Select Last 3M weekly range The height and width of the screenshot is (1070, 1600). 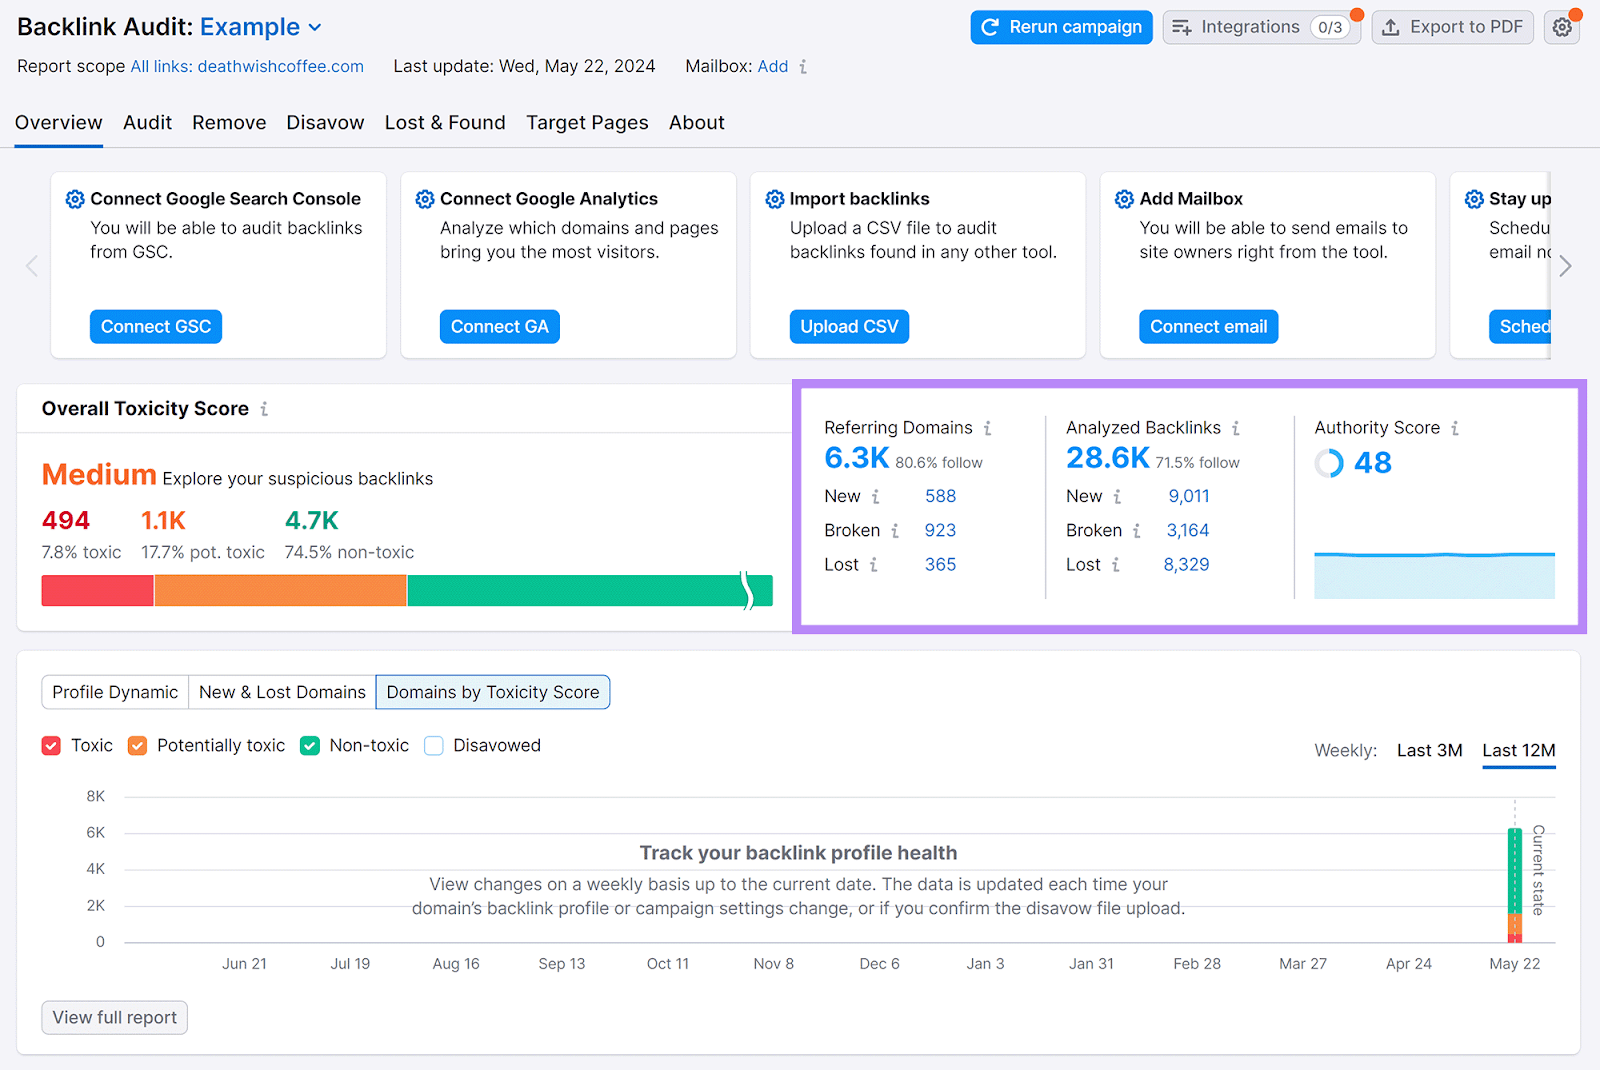pyautogui.click(x=1429, y=751)
